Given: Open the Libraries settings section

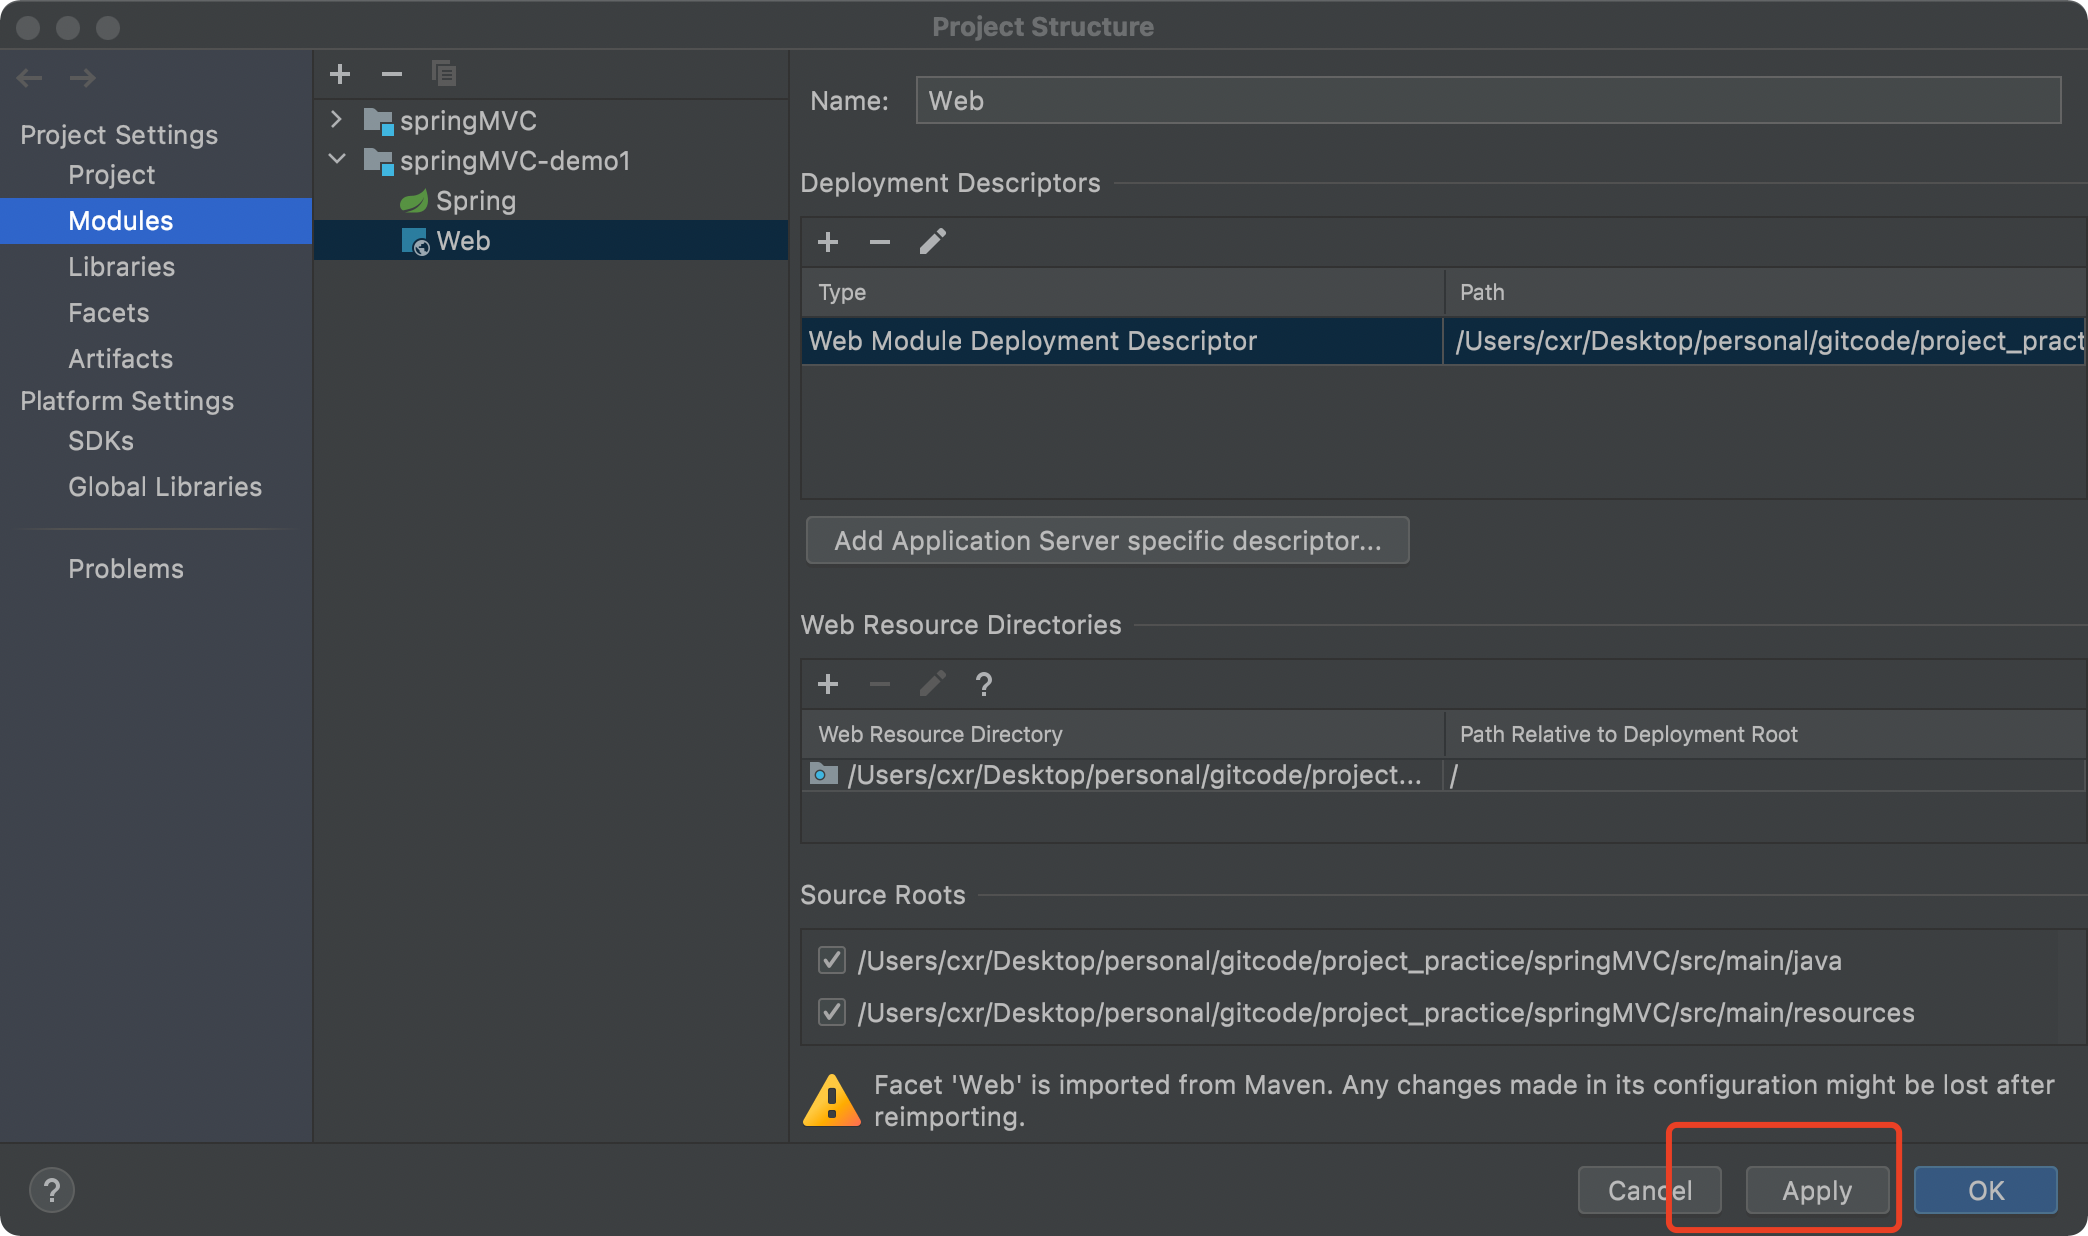Looking at the screenshot, I should pyautogui.click(x=121, y=267).
